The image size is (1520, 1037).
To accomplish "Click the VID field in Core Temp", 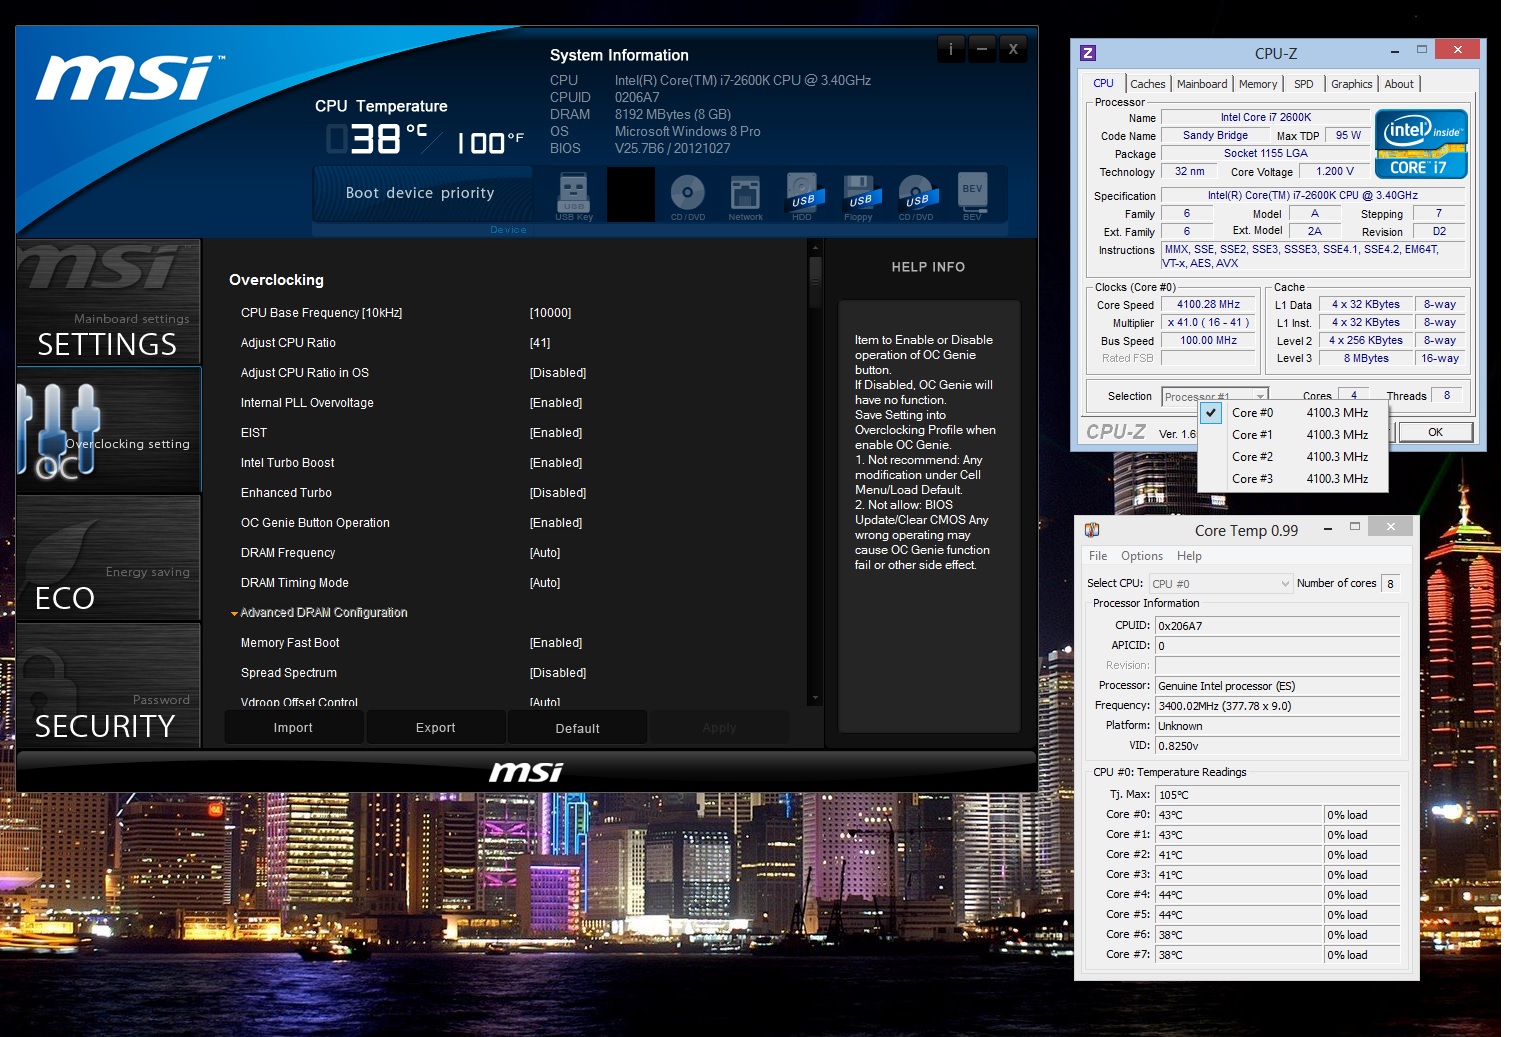I will (x=1277, y=746).
